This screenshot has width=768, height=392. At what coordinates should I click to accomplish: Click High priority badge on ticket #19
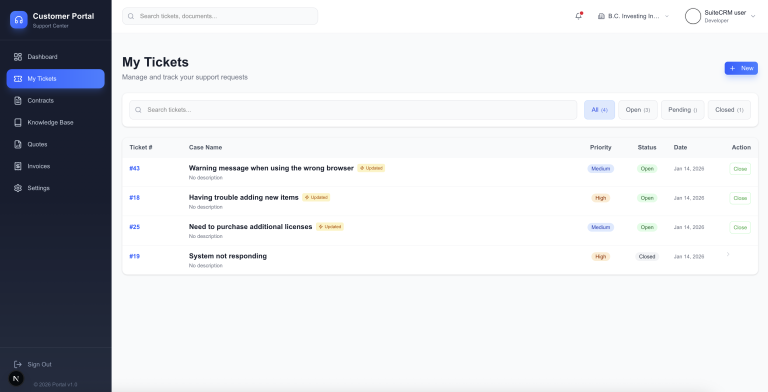600,257
